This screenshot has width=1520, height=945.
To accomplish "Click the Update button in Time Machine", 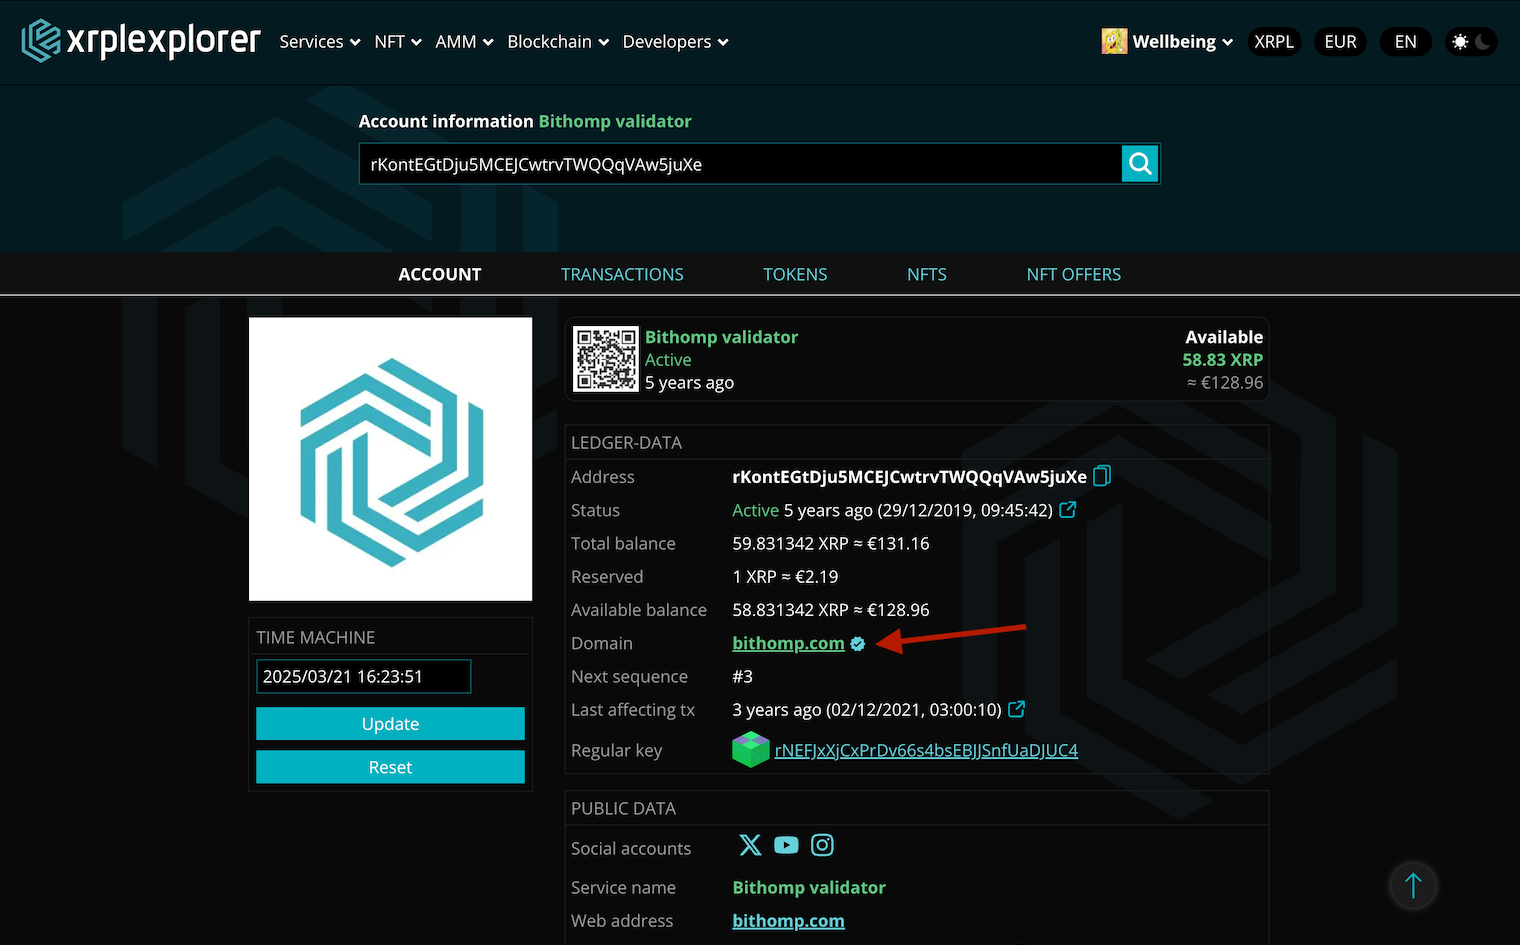I will 390,723.
